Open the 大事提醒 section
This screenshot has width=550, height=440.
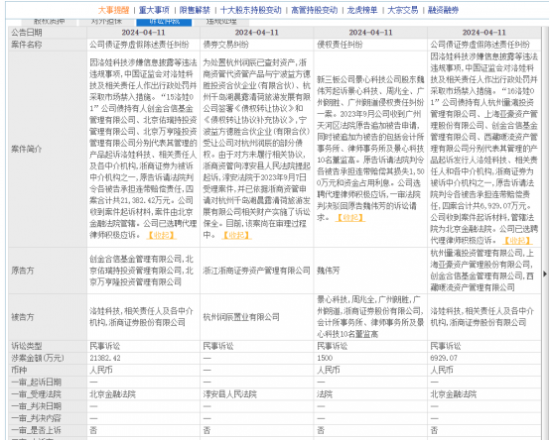113,10
